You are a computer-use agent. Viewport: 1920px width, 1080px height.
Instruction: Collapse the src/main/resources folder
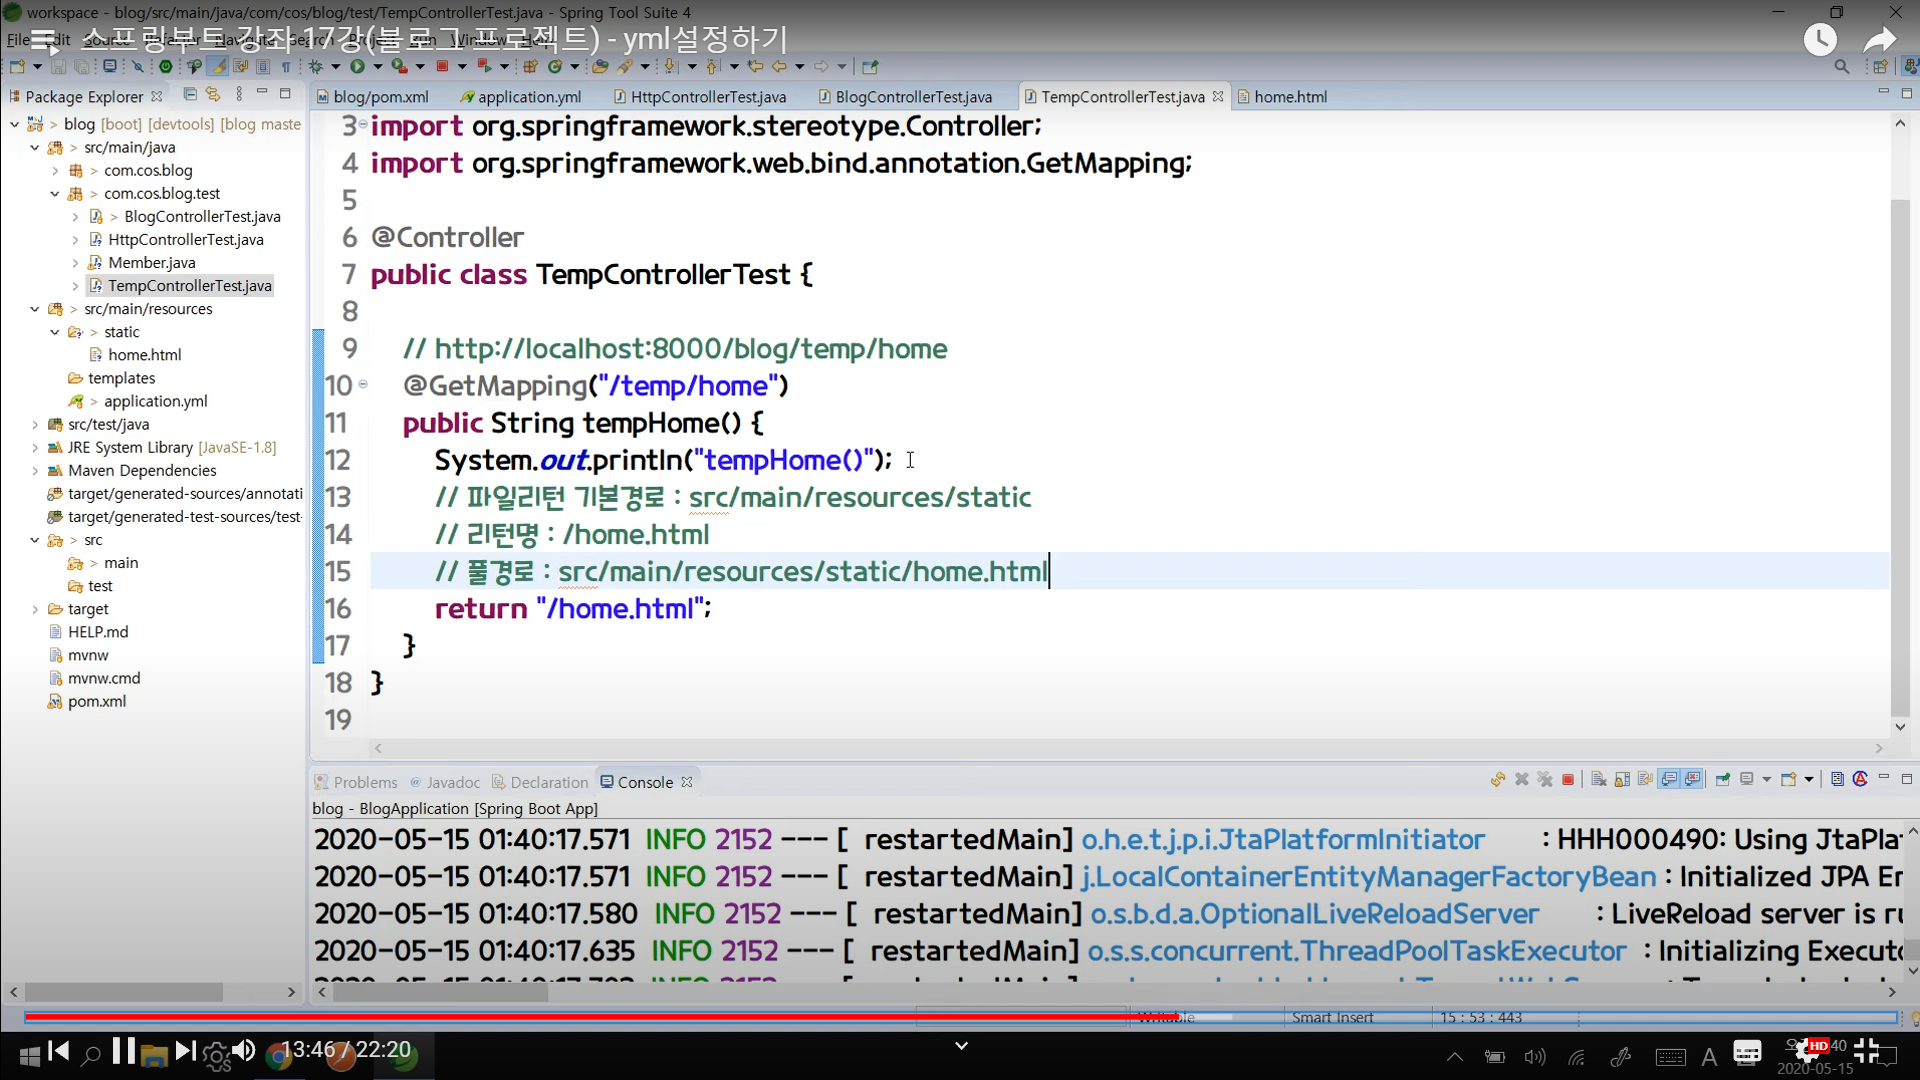tap(35, 309)
